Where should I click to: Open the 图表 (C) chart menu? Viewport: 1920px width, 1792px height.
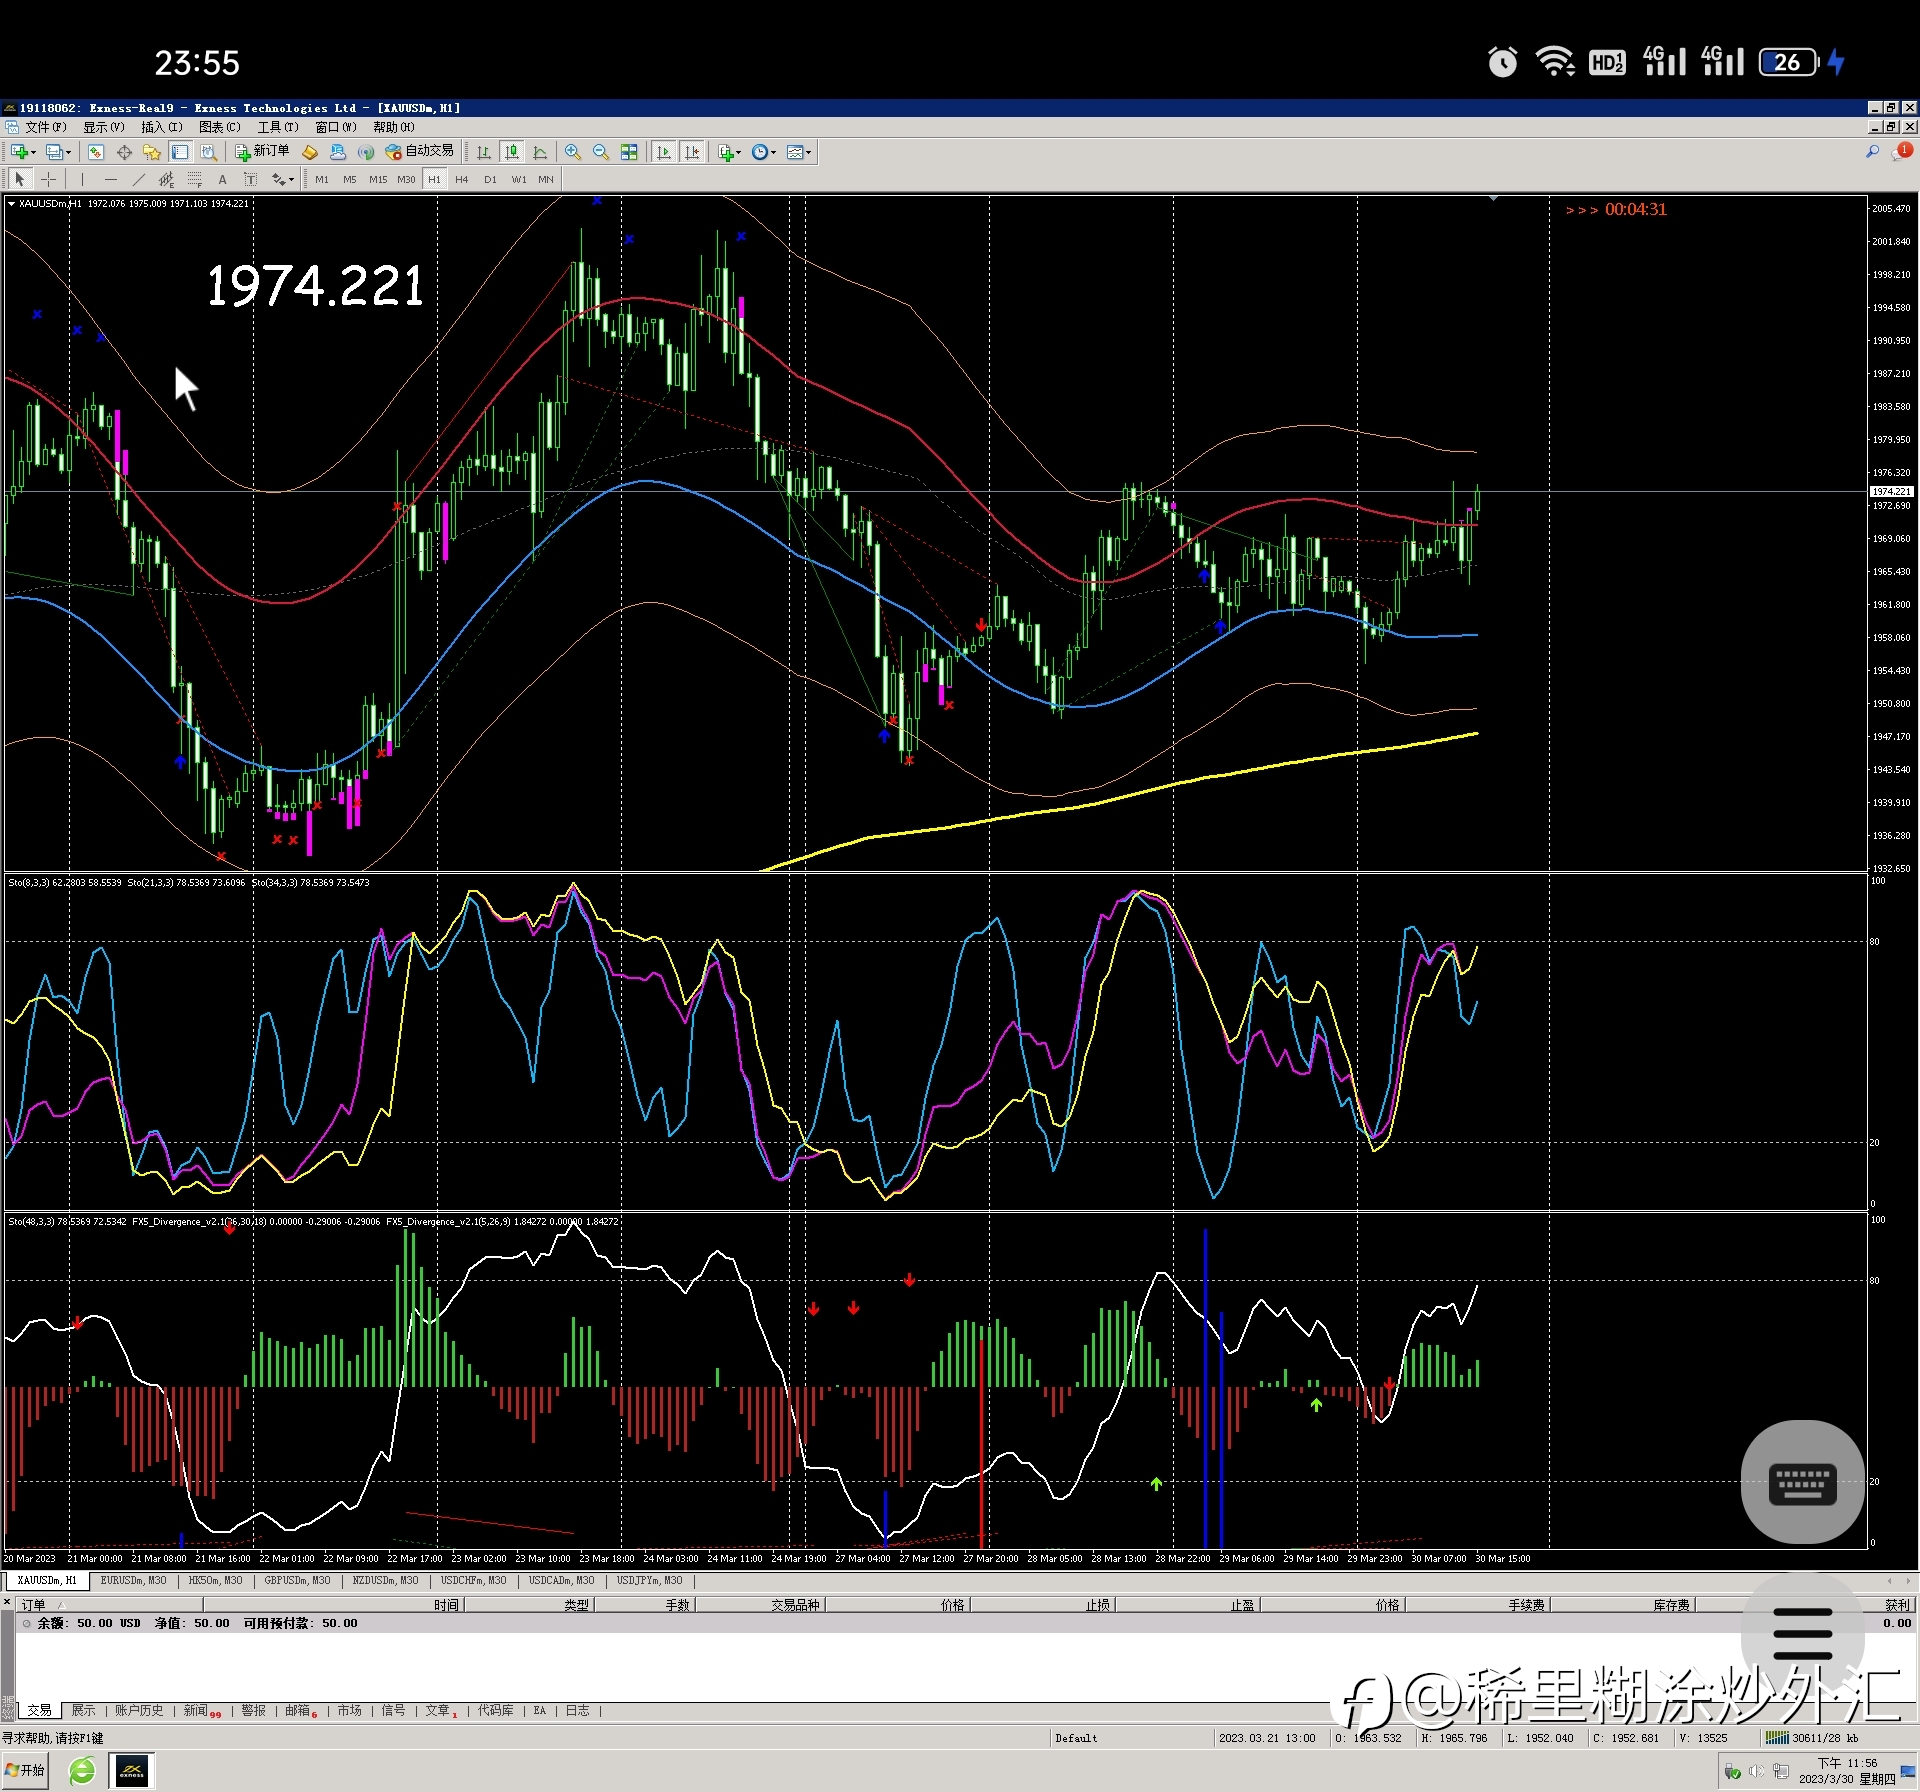pos(219,127)
